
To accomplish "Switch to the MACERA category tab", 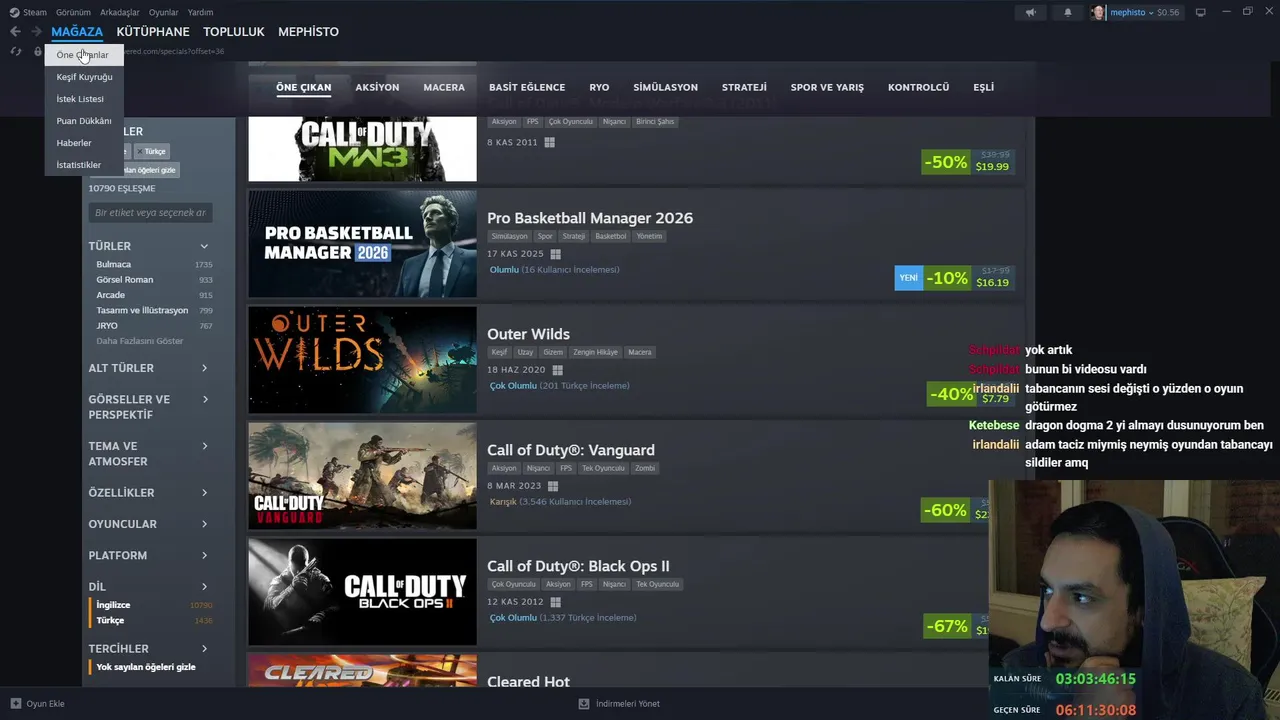I will pyautogui.click(x=444, y=87).
